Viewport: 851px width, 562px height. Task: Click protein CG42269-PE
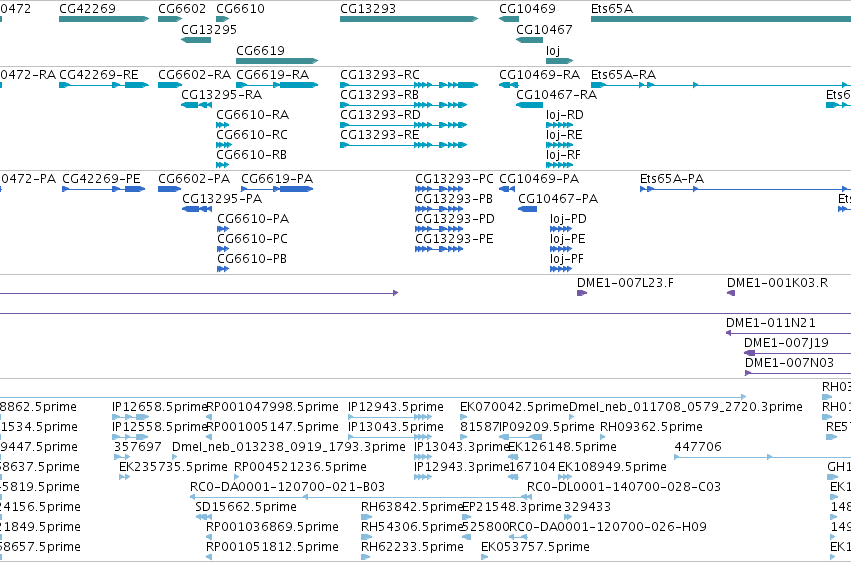tap(104, 189)
